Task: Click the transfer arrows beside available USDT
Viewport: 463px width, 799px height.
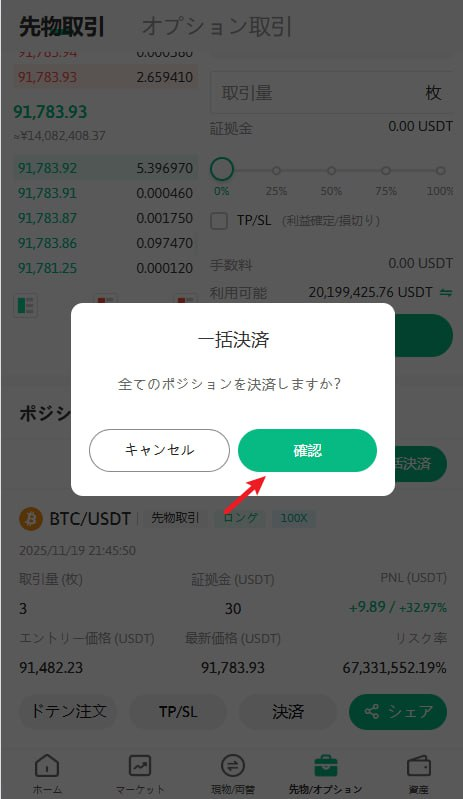Action: pyautogui.click(x=446, y=292)
